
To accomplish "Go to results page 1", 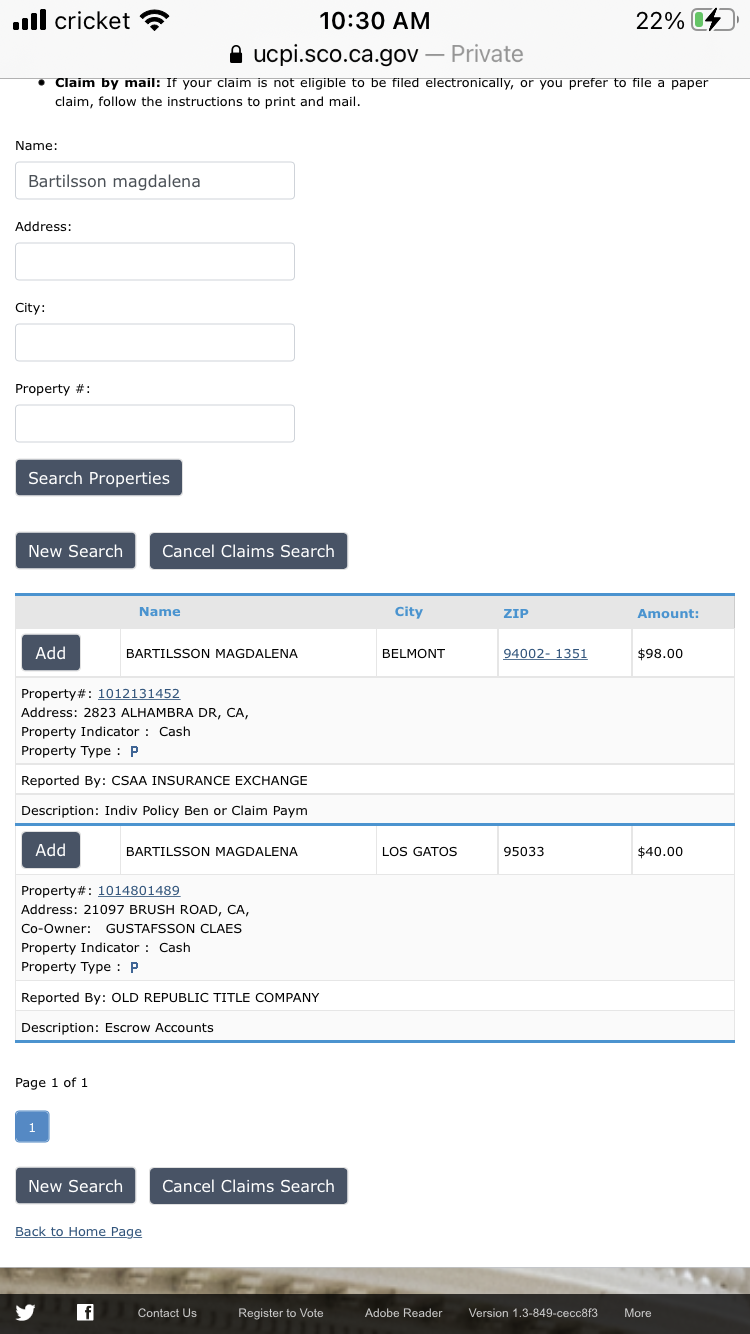I will pos(32,1127).
